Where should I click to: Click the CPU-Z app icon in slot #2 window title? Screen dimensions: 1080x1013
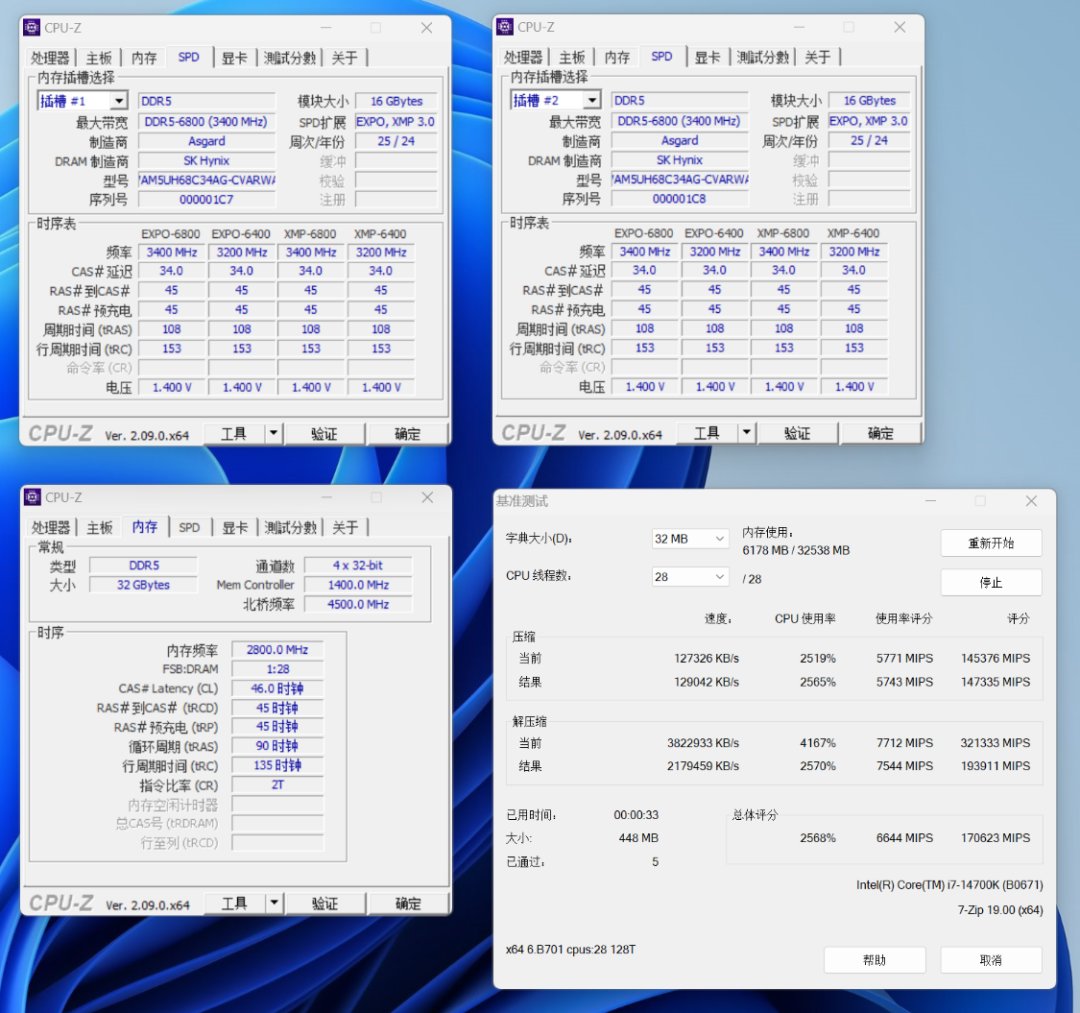click(505, 27)
